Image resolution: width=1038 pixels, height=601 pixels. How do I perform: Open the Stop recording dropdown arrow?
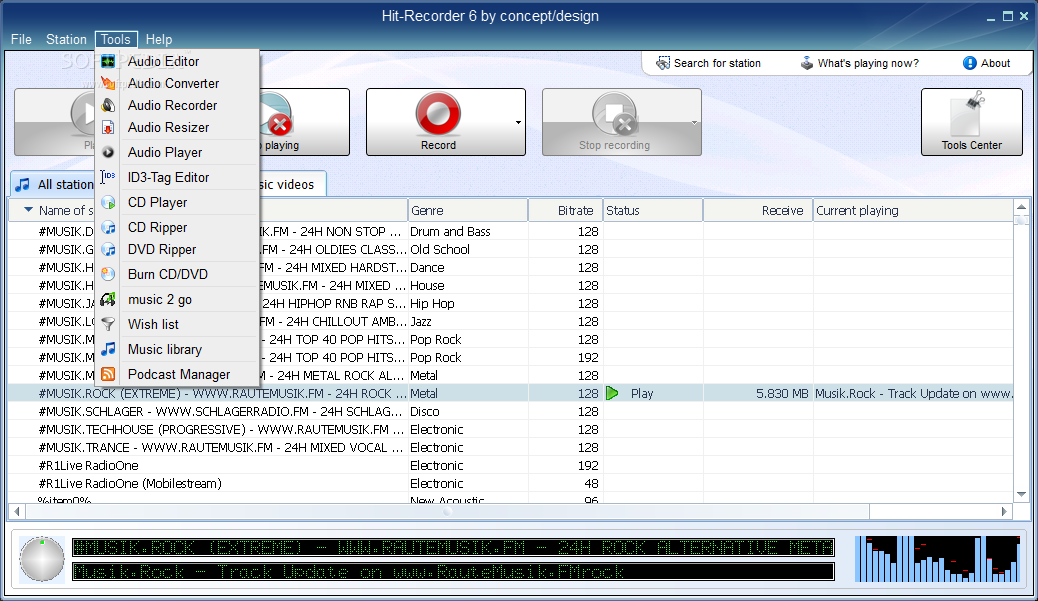pyautogui.click(x=694, y=122)
